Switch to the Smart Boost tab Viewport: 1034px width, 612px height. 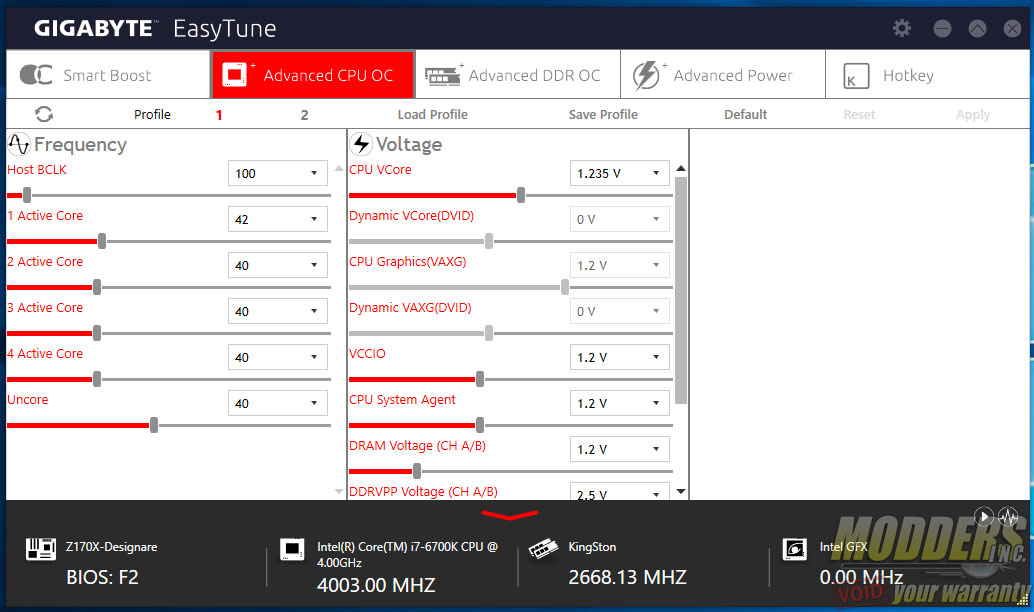pos(108,75)
